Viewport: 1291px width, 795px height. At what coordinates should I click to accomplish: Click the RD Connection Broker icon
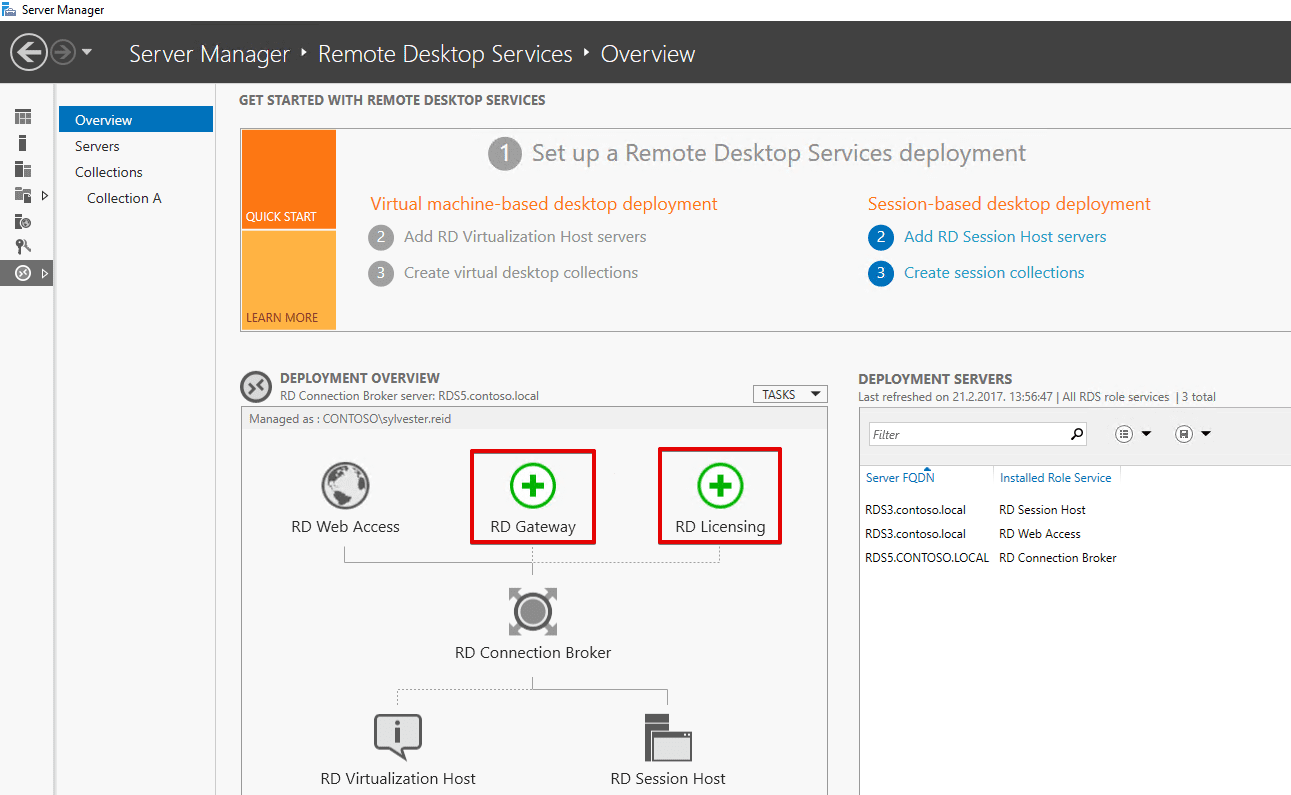pos(533,611)
